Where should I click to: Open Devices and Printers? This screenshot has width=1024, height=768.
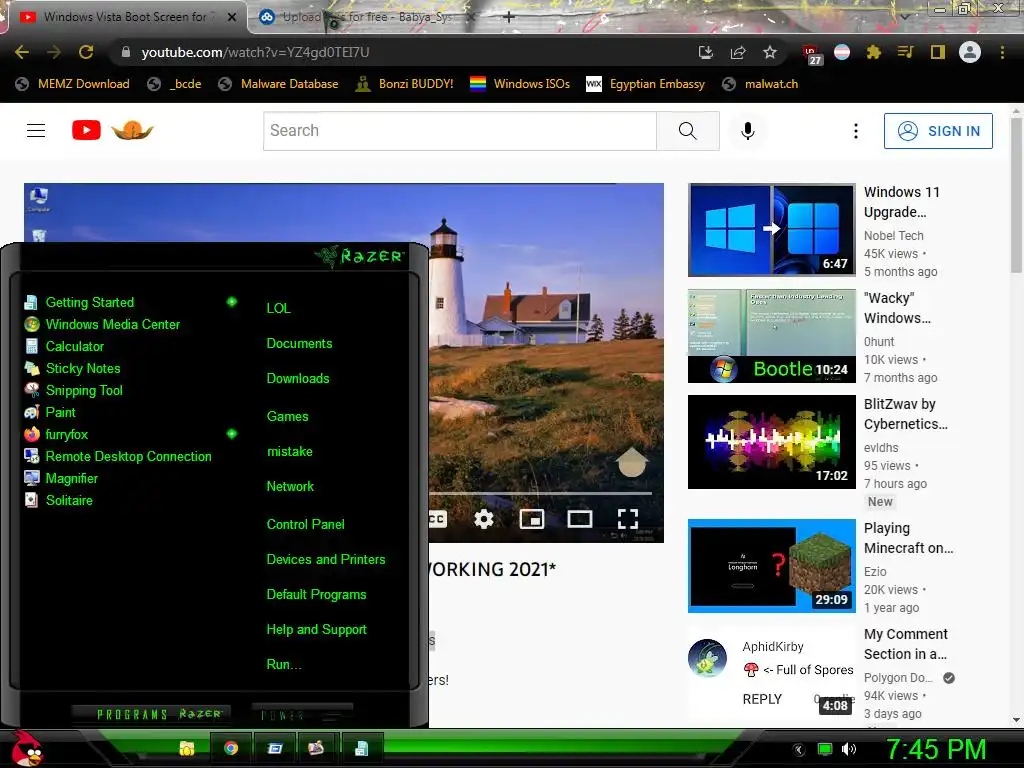coord(326,559)
